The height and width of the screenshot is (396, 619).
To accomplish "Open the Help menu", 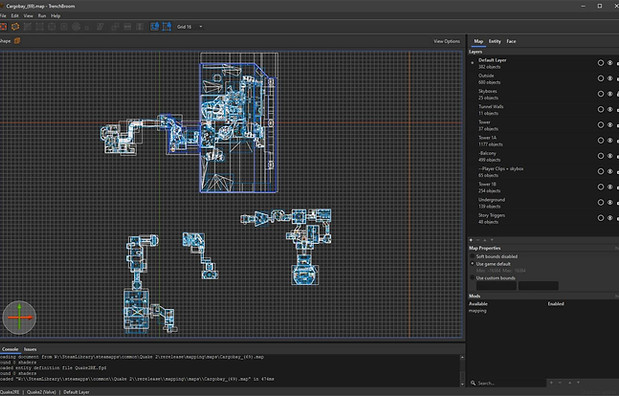I will pyautogui.click(x=56, y=16).
